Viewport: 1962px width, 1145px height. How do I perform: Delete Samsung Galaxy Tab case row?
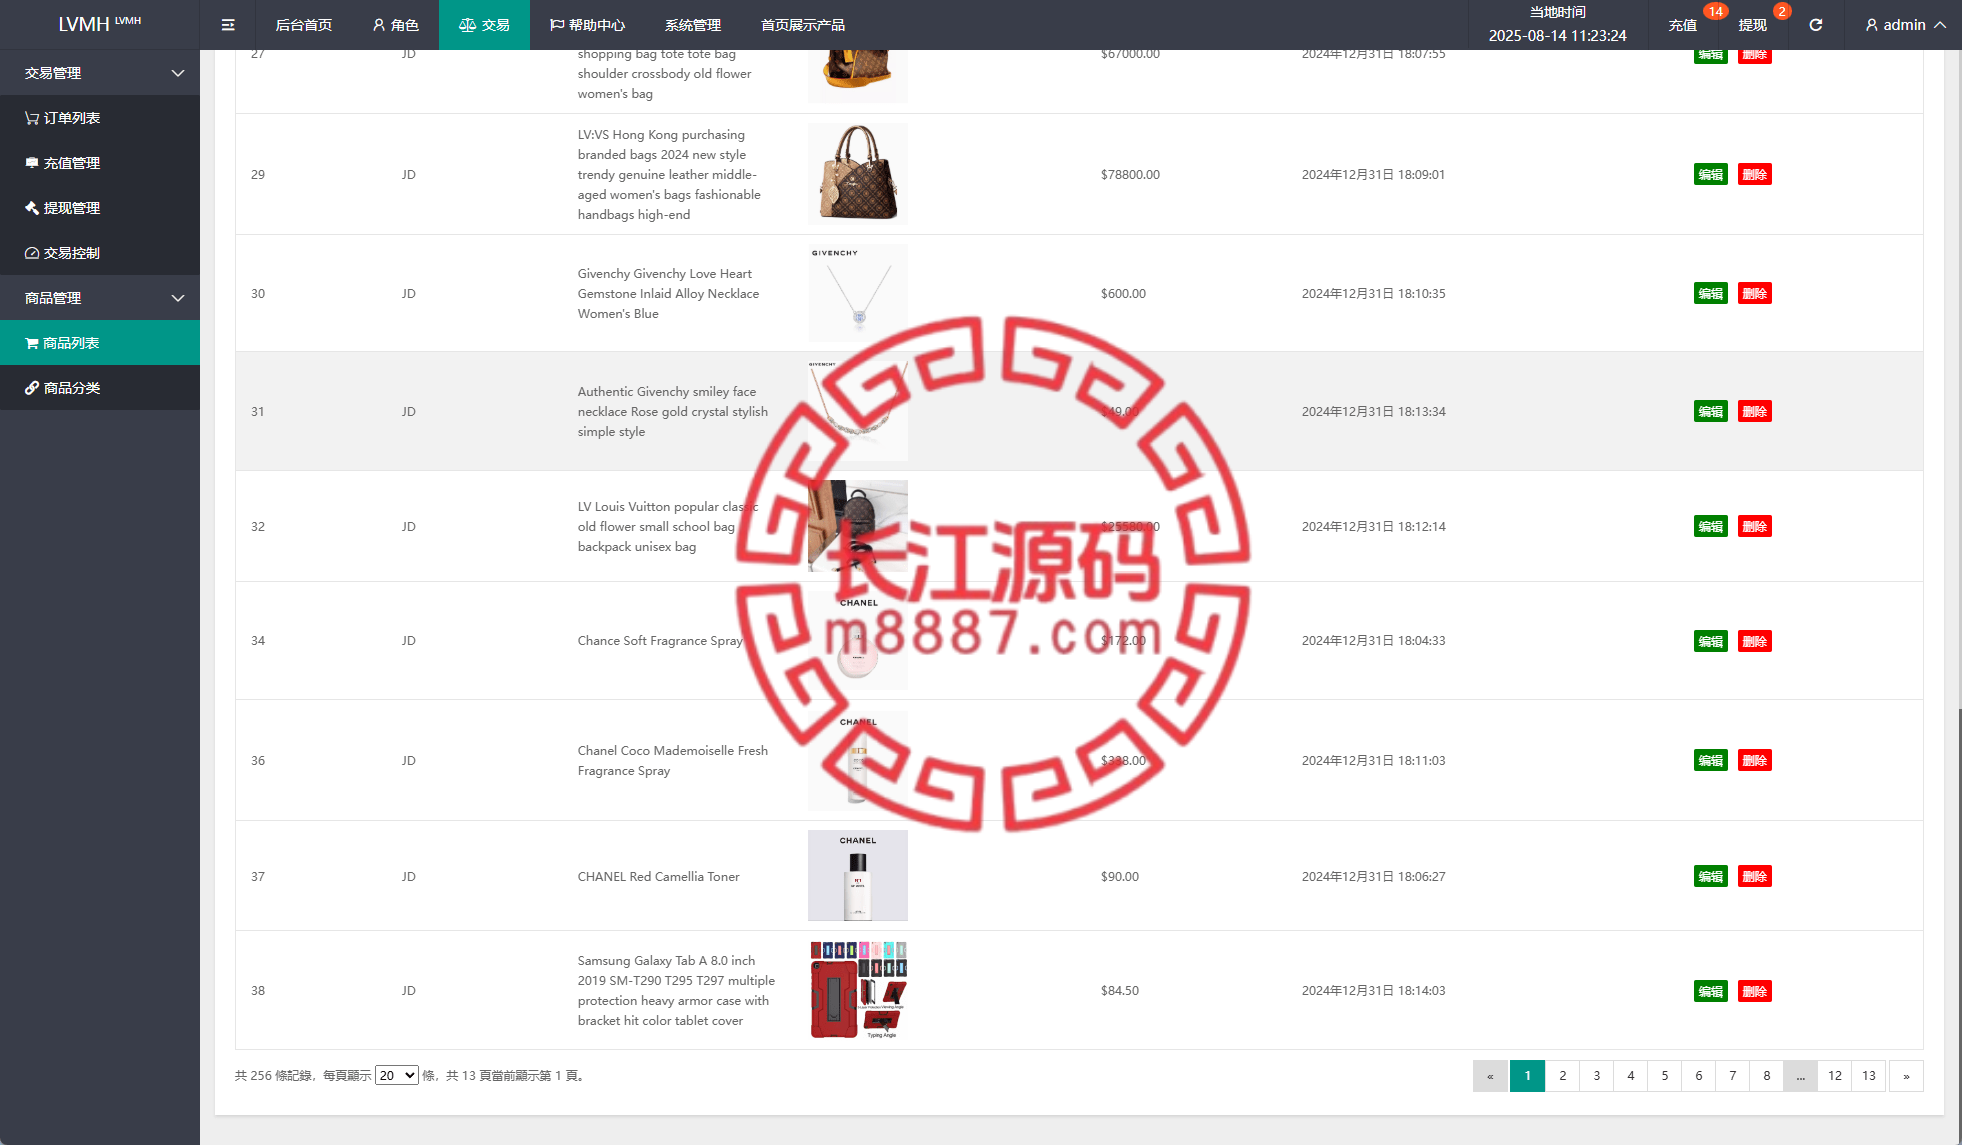pyautogui.click(x=1755, y=991)
